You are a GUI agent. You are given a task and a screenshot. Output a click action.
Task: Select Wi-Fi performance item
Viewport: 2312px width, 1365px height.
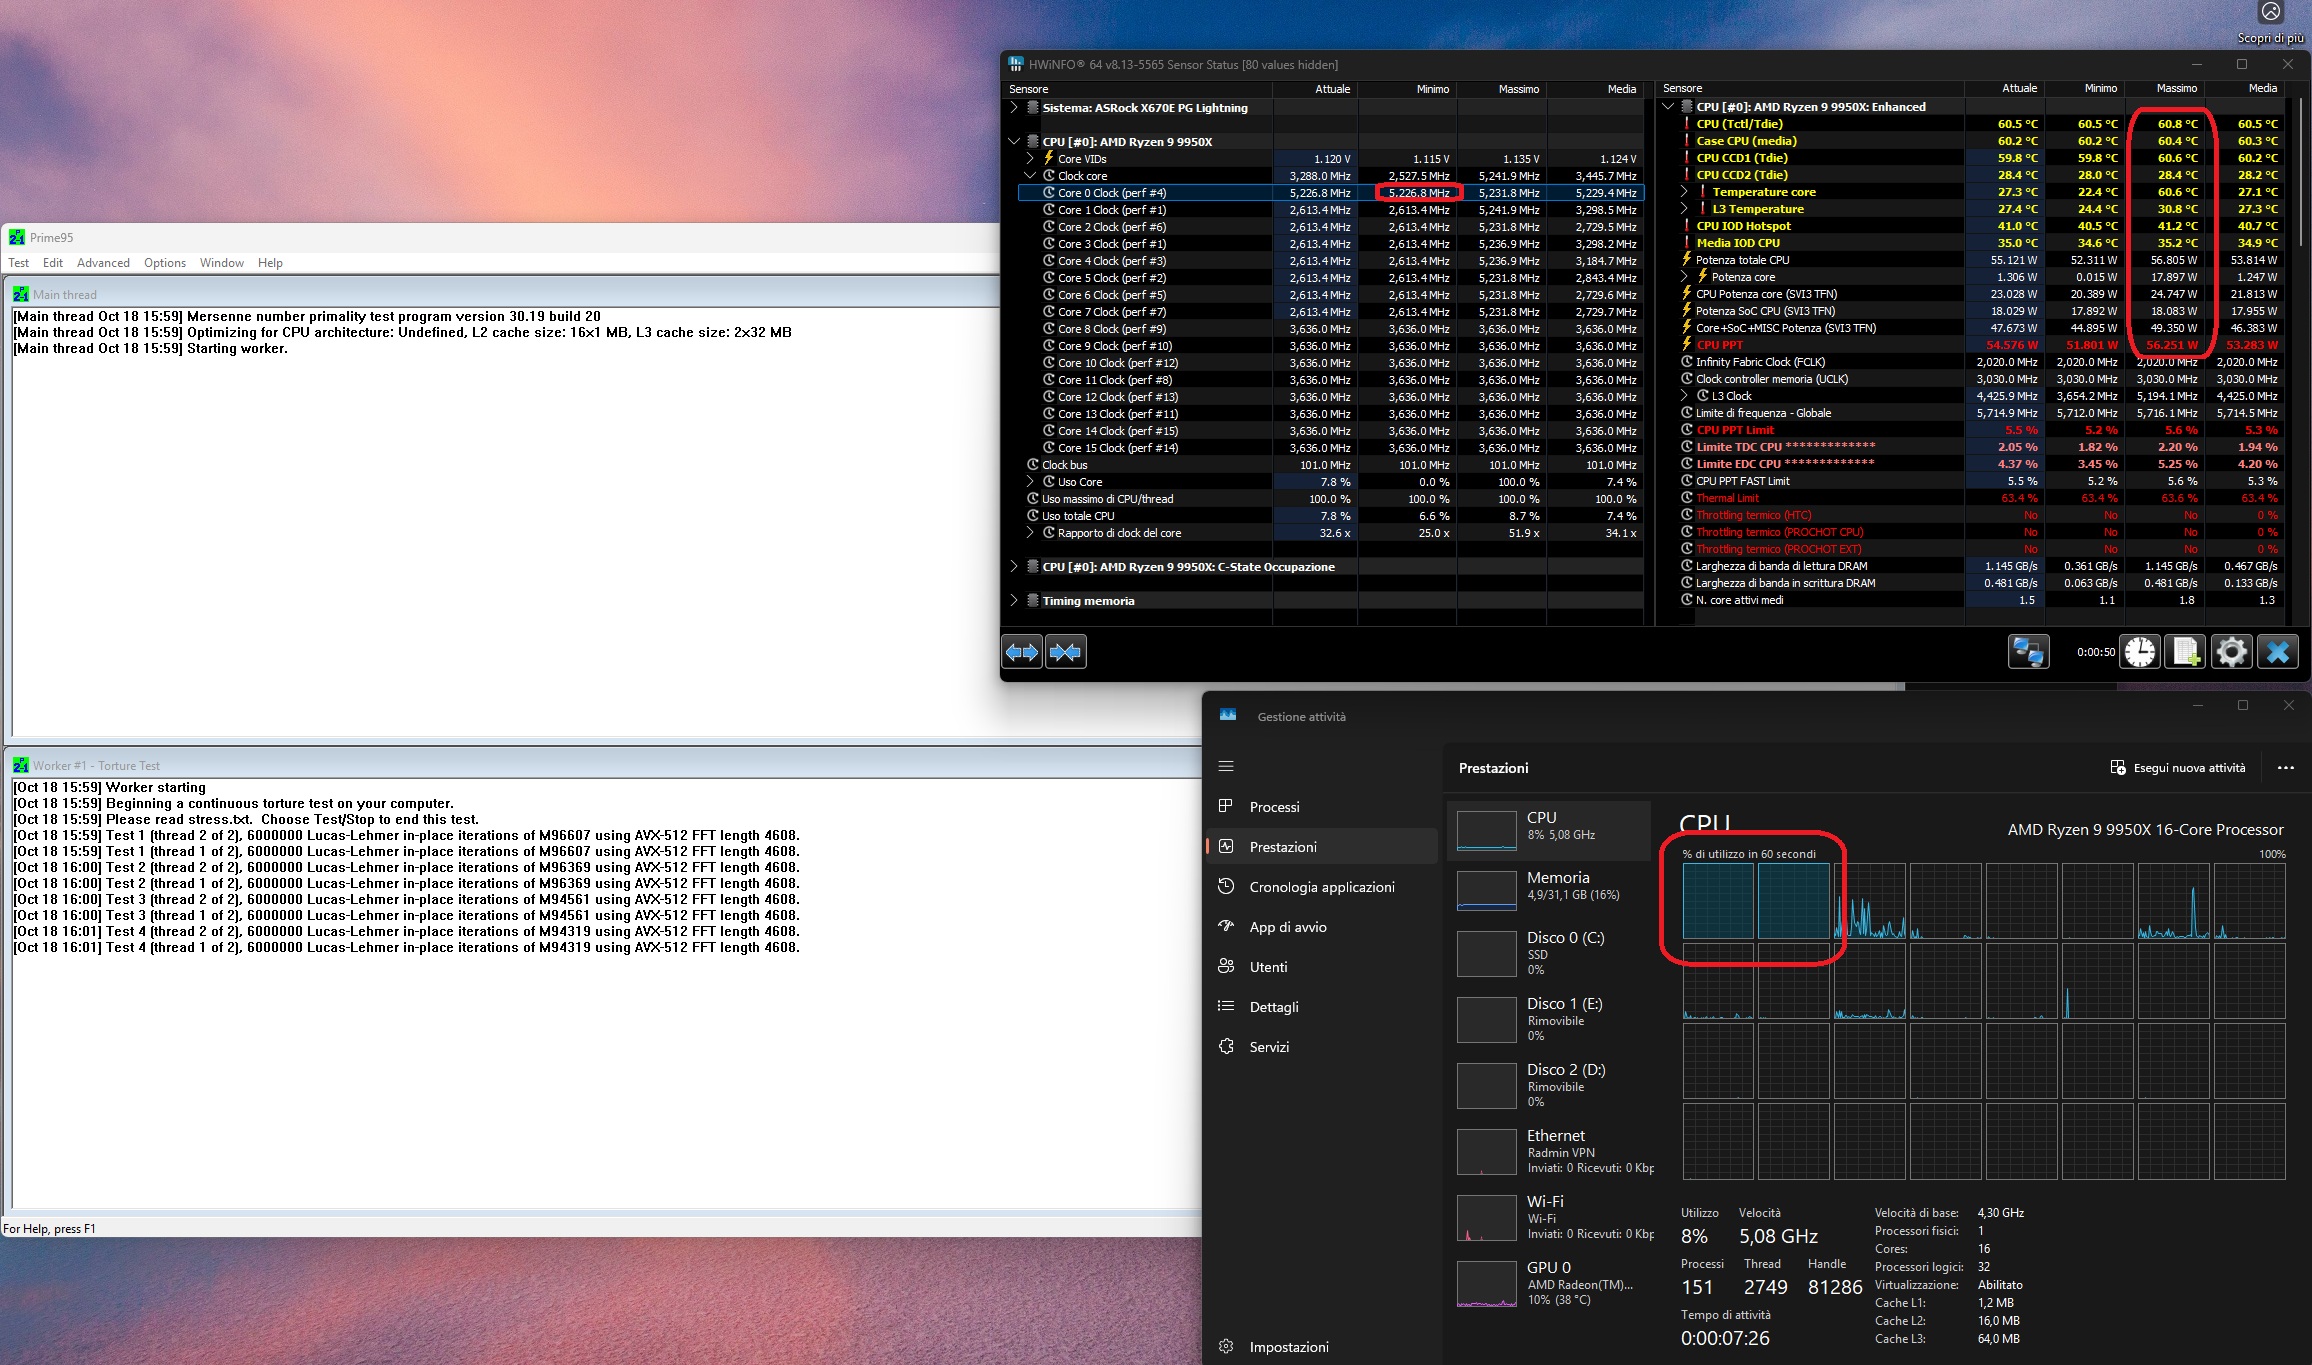tap(1548, 1217)
